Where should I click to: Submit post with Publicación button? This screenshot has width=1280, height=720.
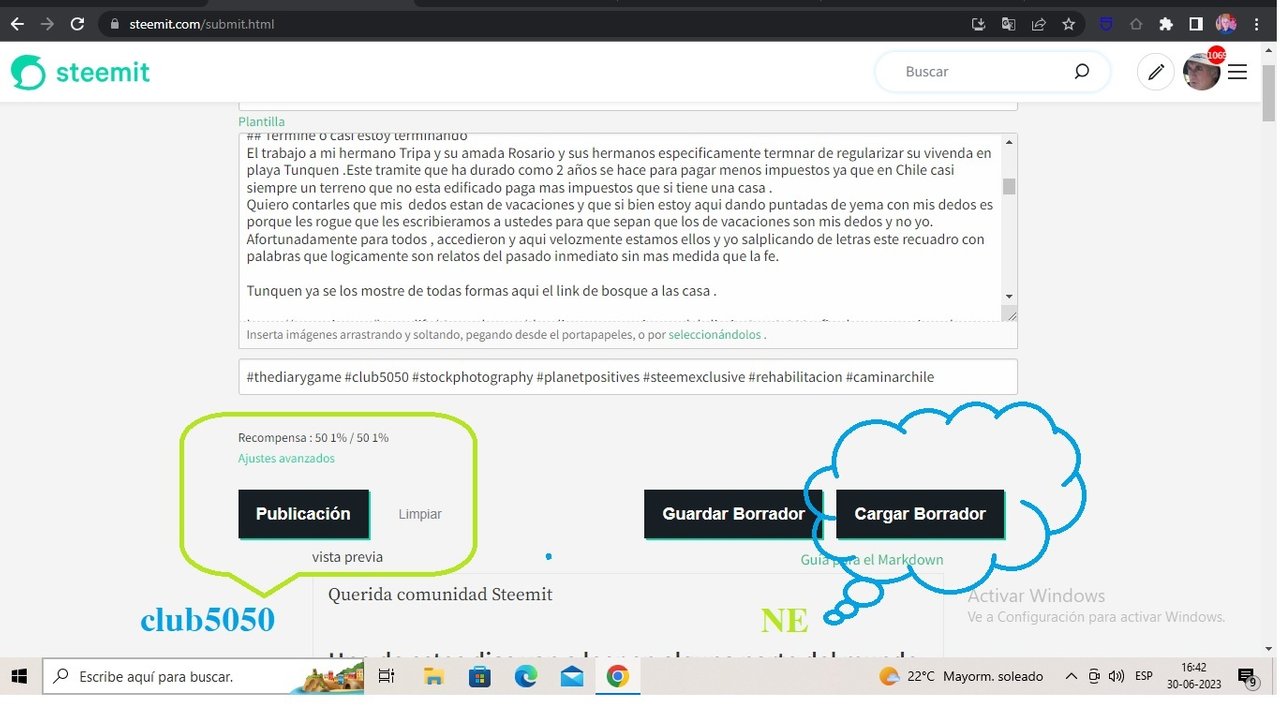pyautogui.click(x=303, y=514)
